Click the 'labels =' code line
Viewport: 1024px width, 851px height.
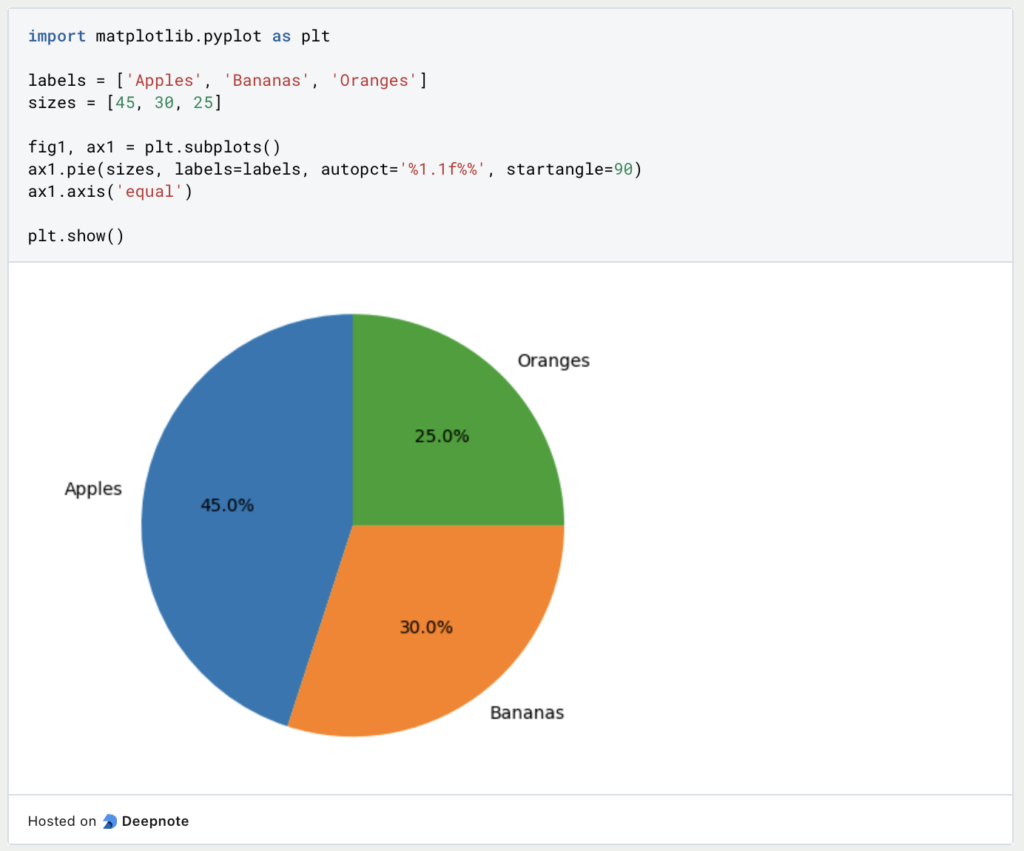click(227, 80)
